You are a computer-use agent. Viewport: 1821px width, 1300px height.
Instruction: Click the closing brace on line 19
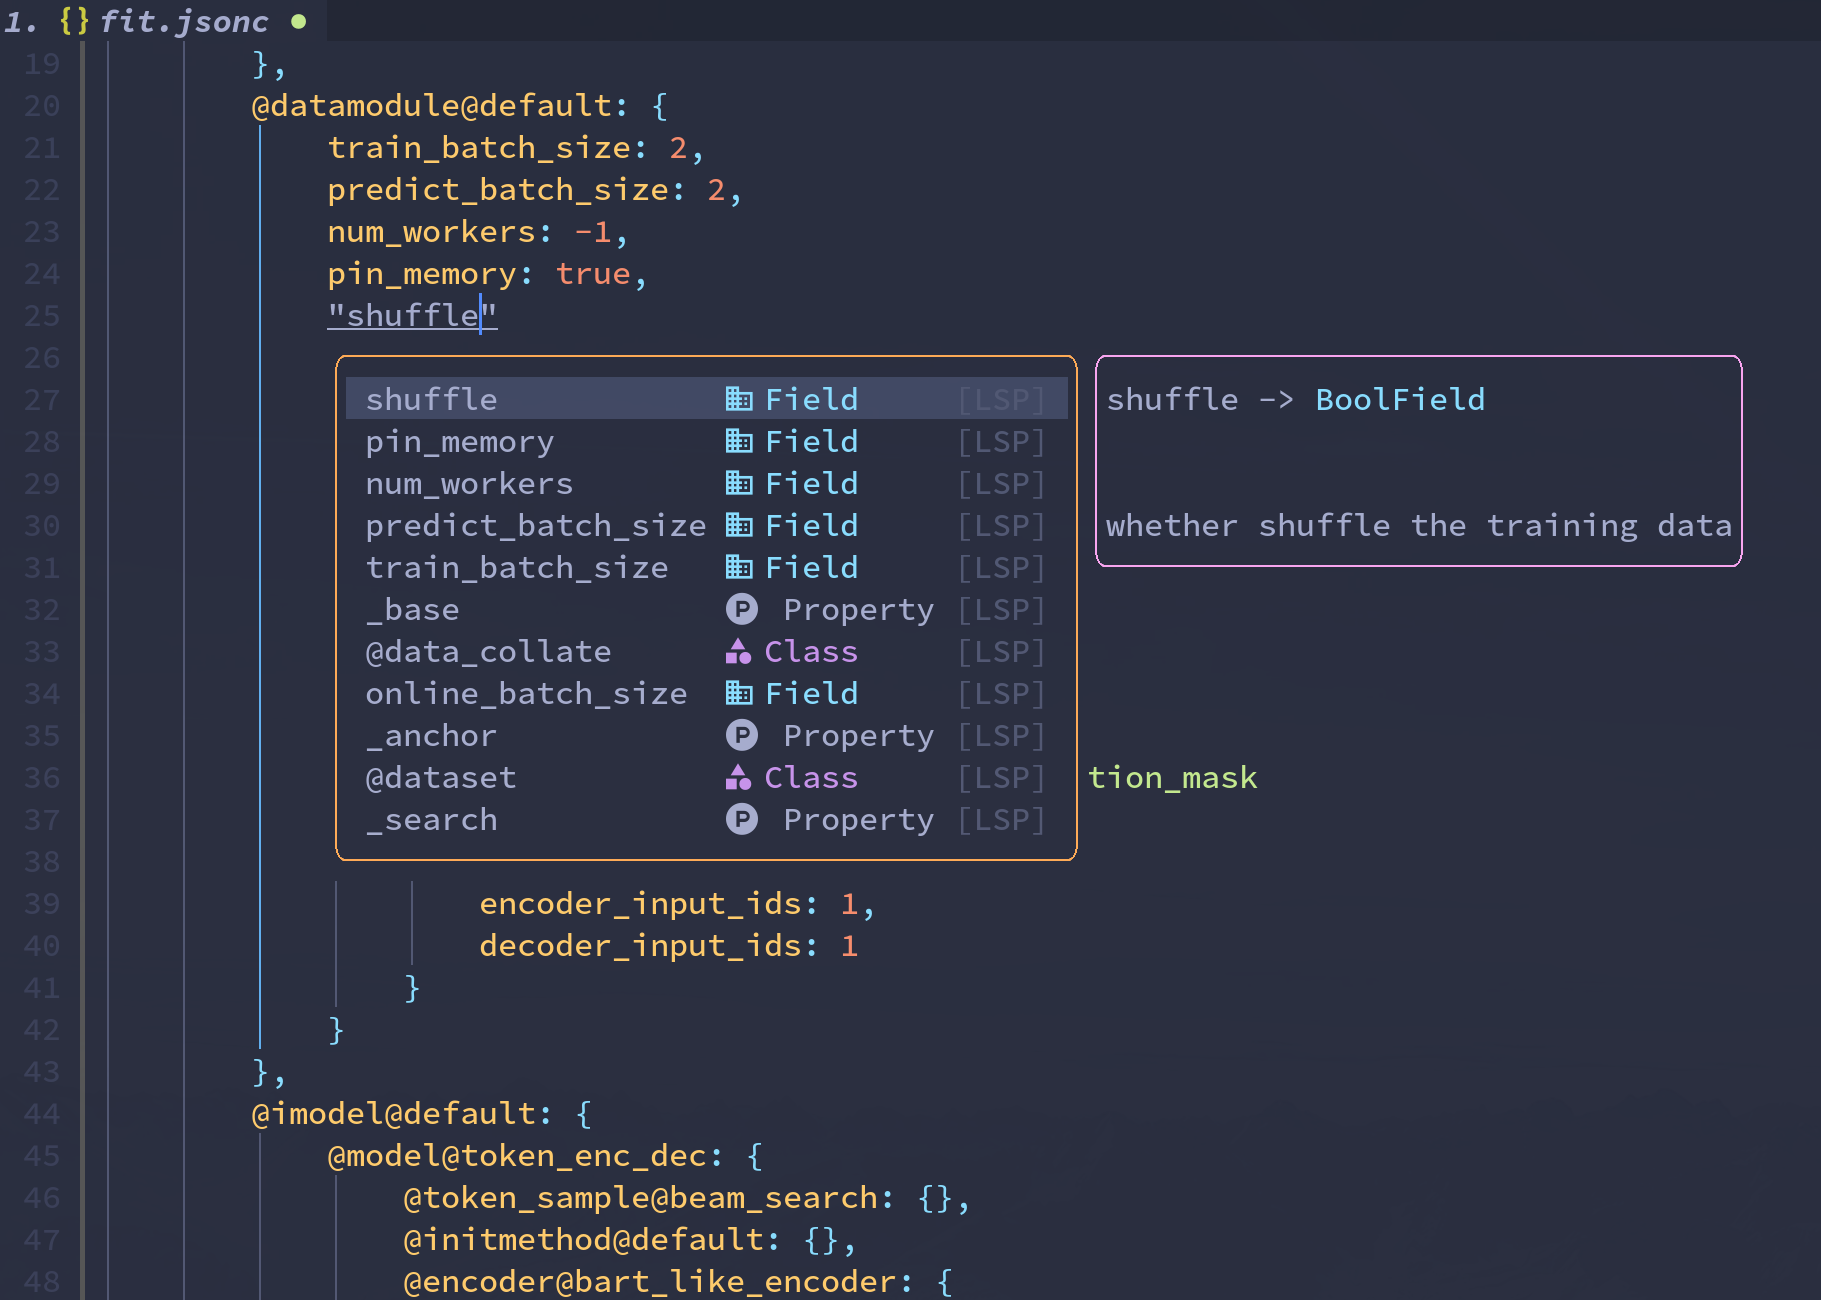point(260,63)
